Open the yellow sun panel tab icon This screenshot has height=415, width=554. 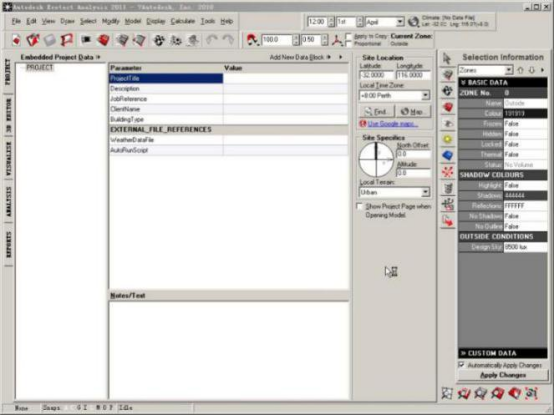(448, 139)
